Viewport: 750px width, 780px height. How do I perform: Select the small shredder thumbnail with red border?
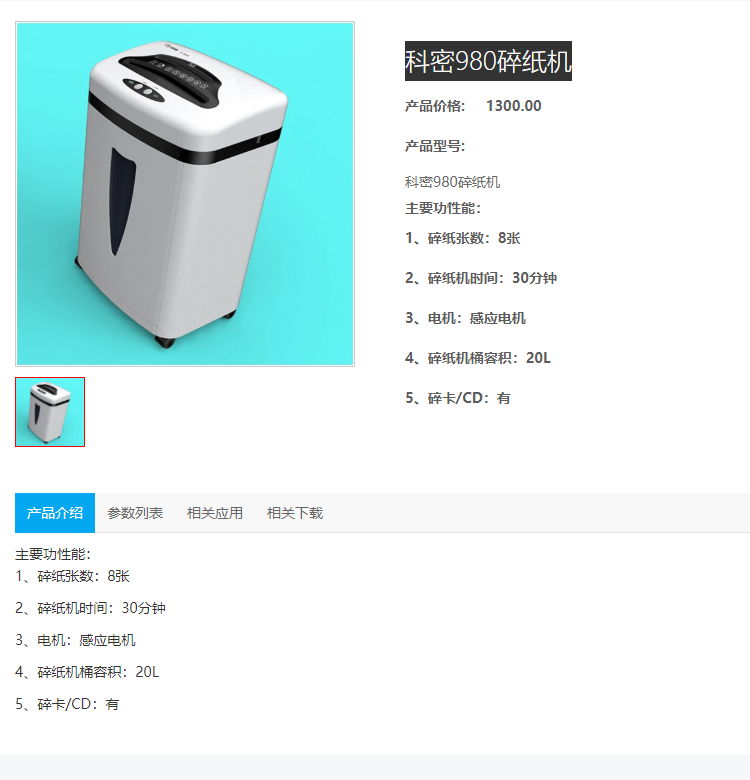click(x=50, y=412)
